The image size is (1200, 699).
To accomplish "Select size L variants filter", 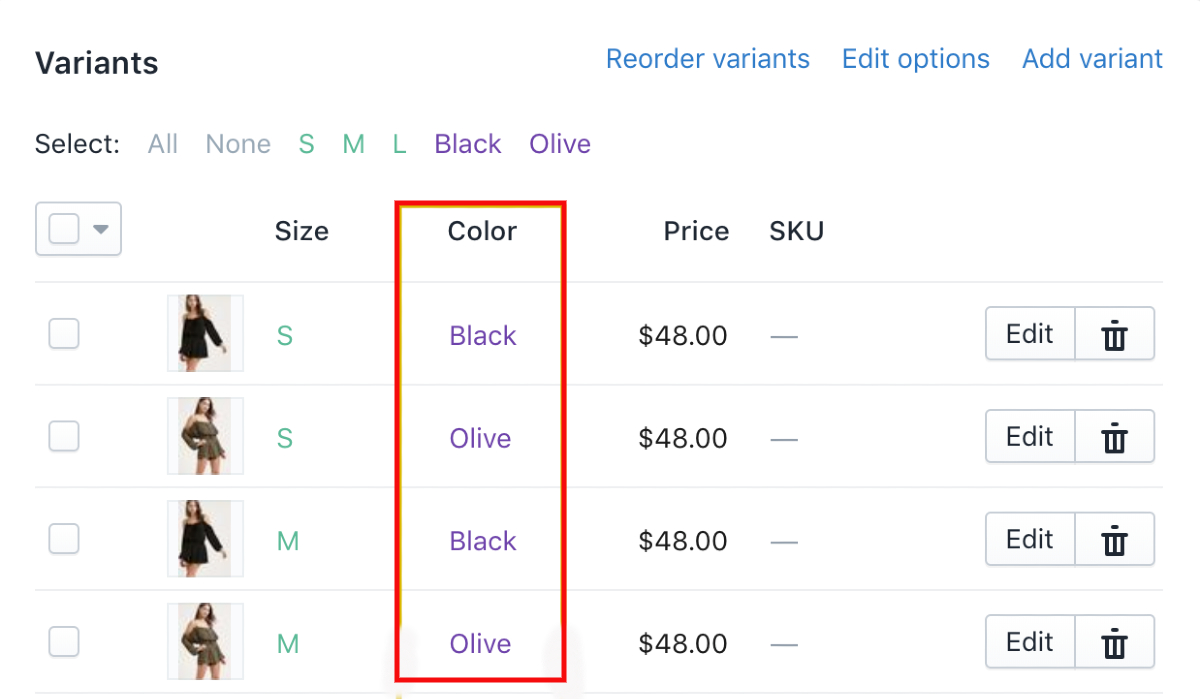I will click(399, 144).
